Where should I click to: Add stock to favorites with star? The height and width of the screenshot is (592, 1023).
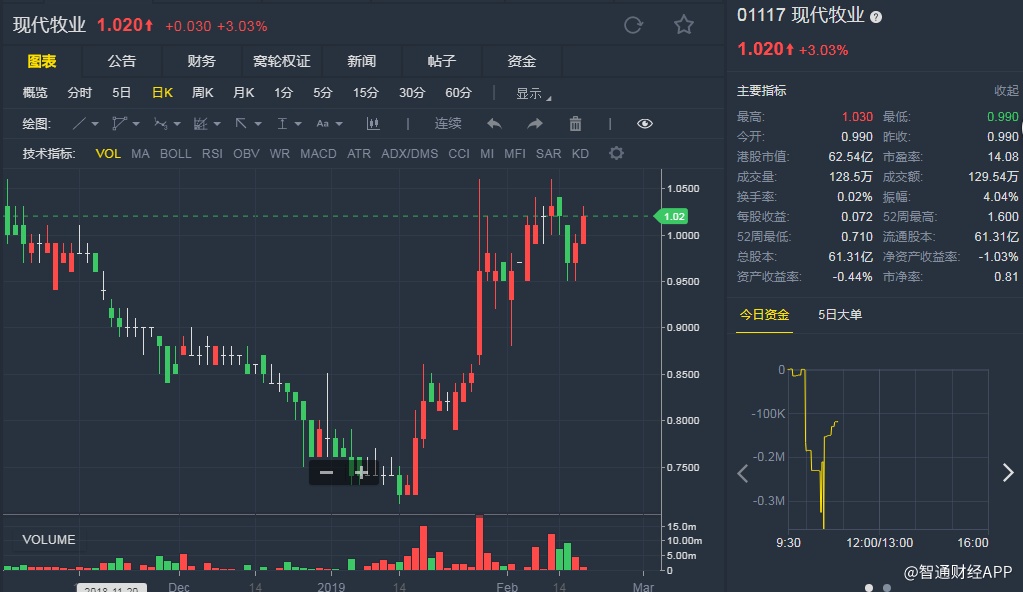[x=684, y=25]
